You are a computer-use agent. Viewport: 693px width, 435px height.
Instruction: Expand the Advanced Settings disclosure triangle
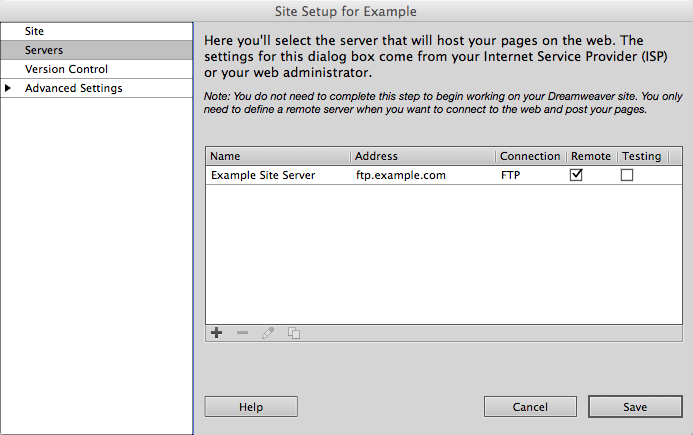pyautogui.click(x=9, y=89)
